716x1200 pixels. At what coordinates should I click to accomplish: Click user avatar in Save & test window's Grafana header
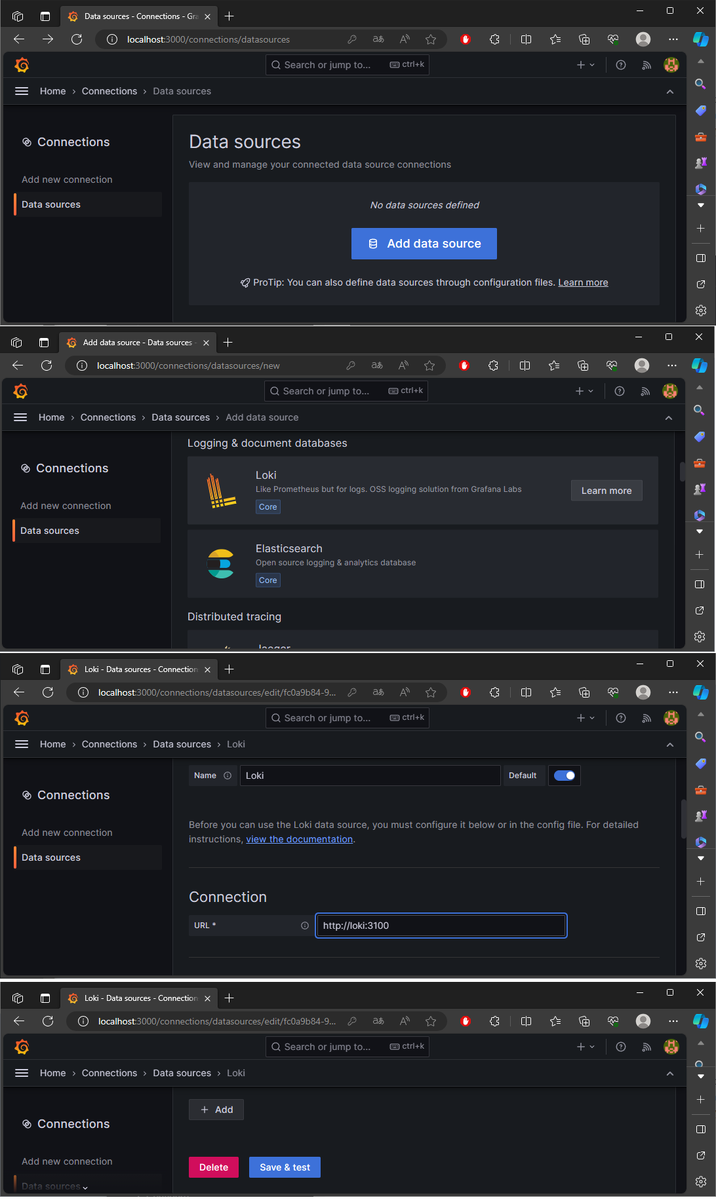click(671, 1046)
